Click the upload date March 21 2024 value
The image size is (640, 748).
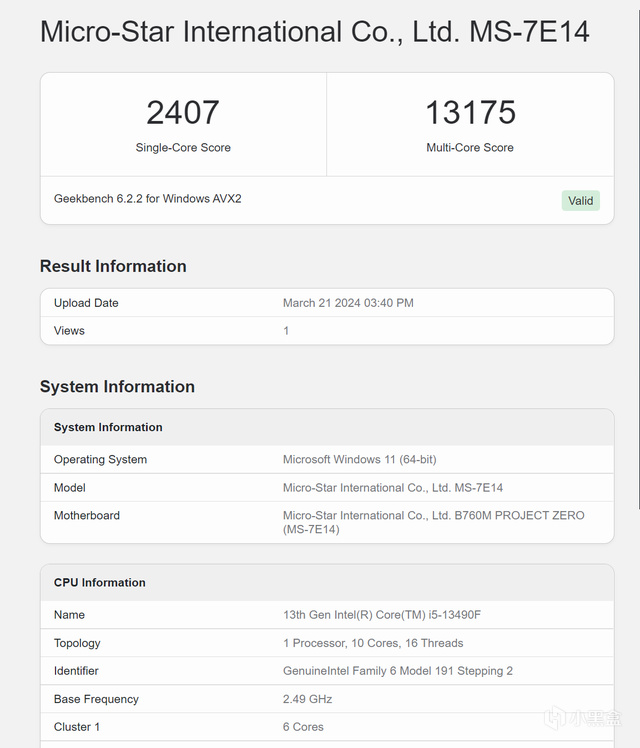click(x=348, y=303)
